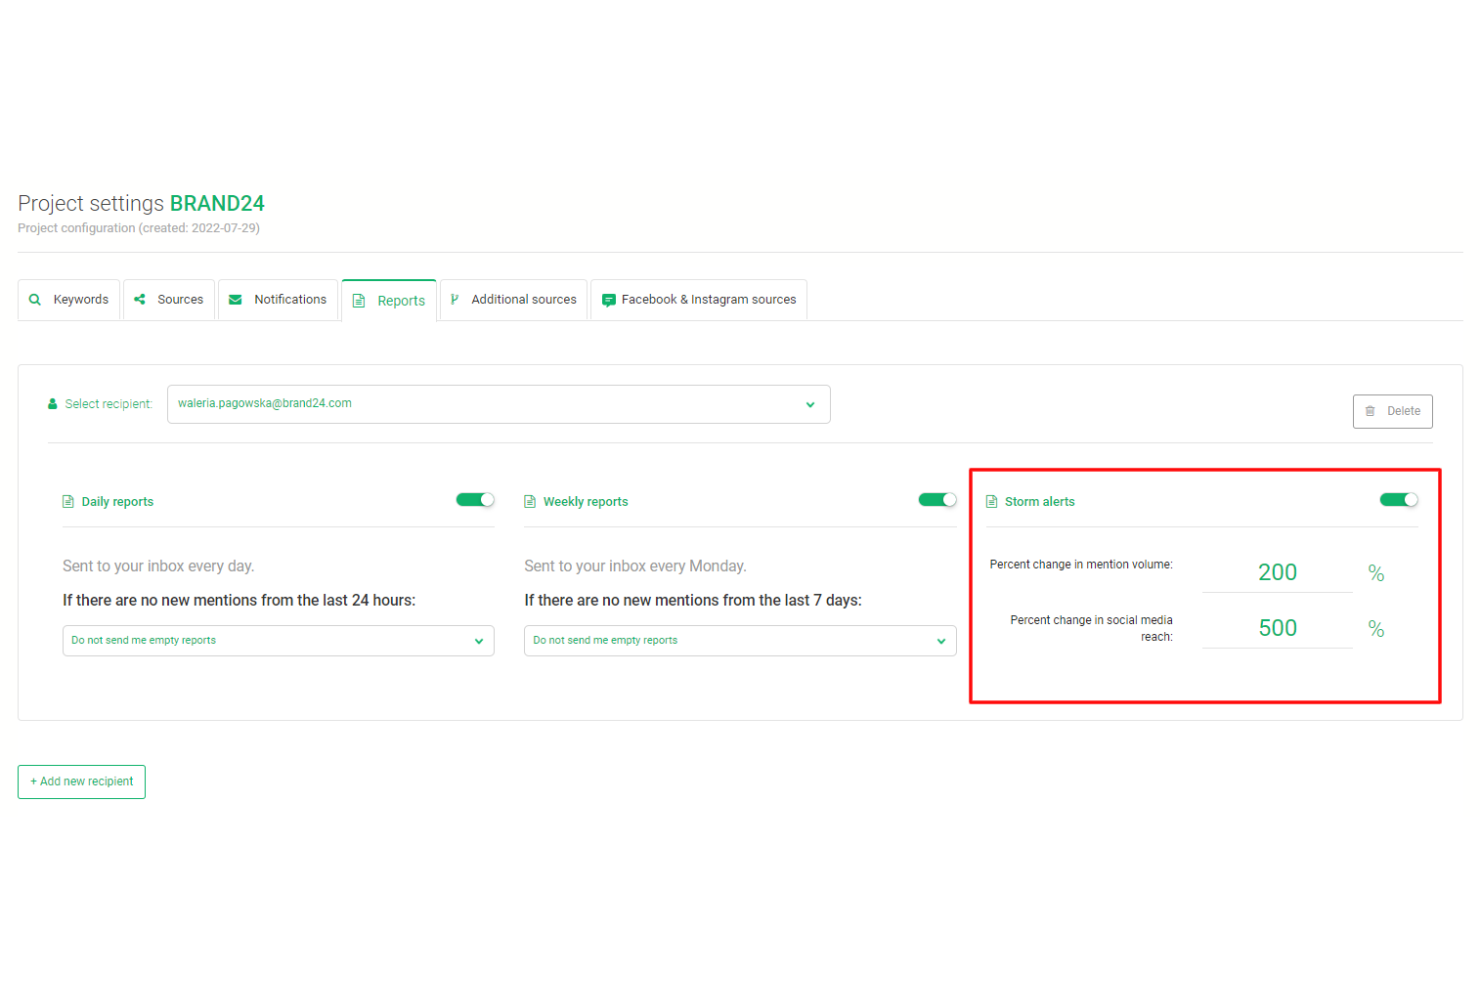The width and height of the screenshot is (1480, 987).
Task: Click the share icon on the Sources tab
Action: point(140,299)
